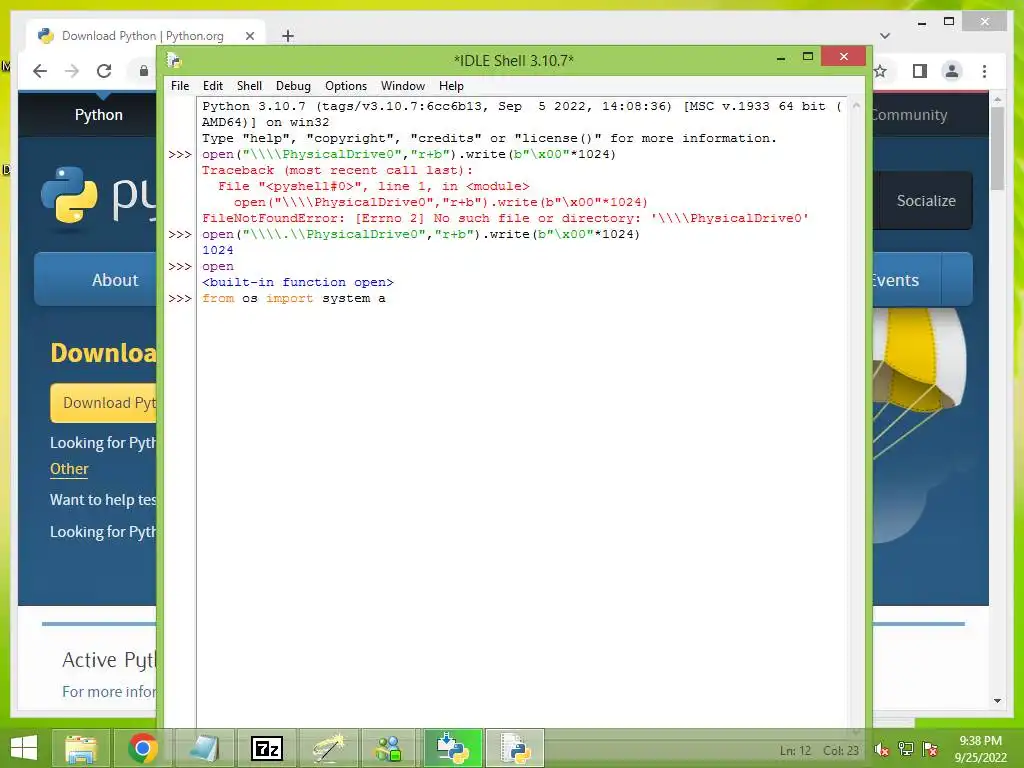
Task: Select the Python top navigation tab
Action: point(99,115)
